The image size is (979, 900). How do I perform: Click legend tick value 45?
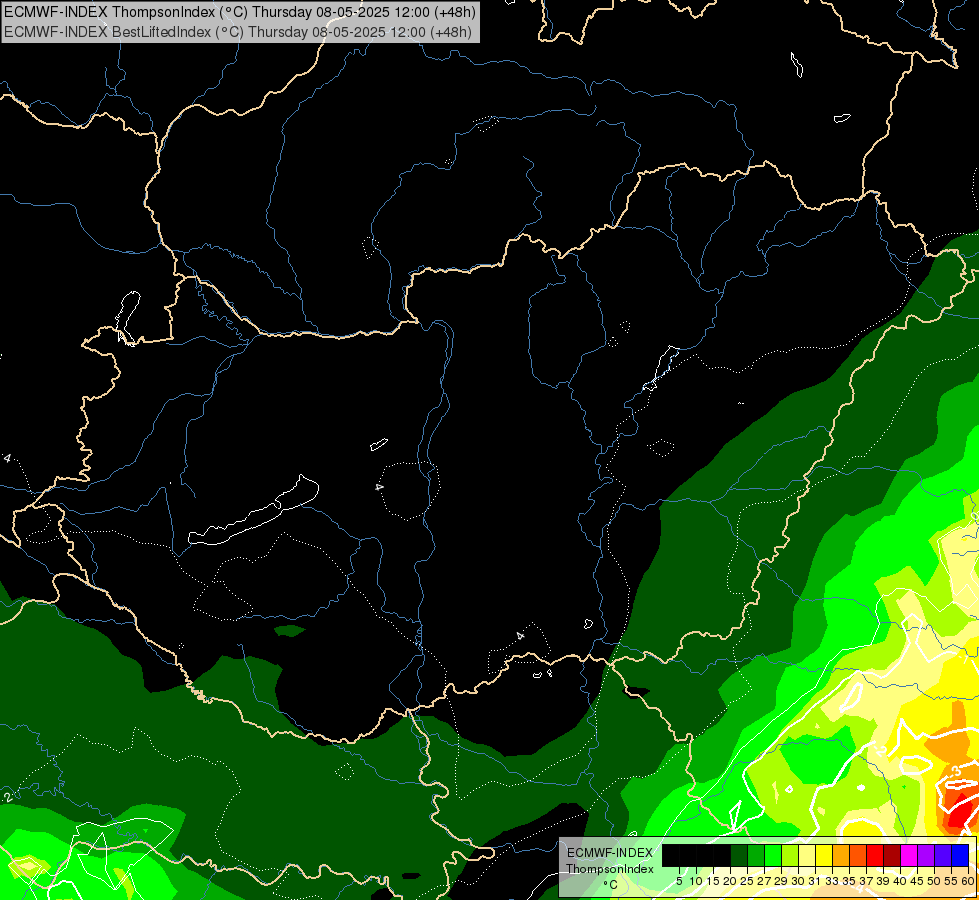pos(917,881)
